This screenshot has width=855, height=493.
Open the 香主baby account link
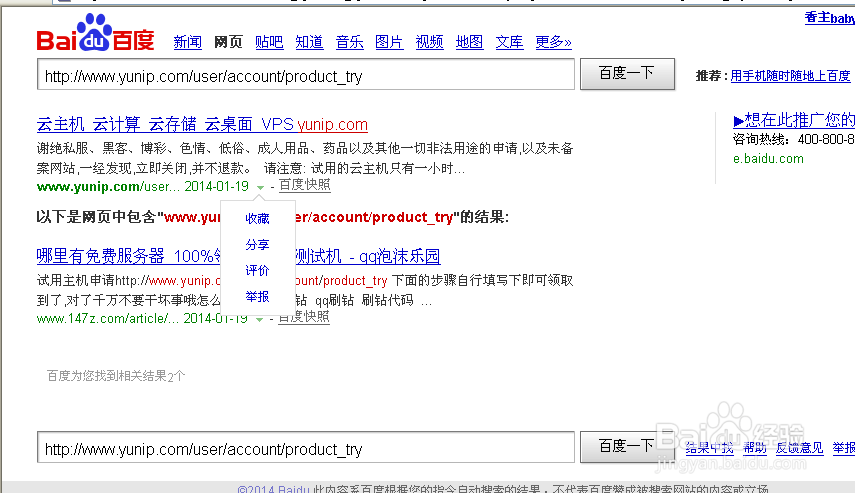click(829, 17)
